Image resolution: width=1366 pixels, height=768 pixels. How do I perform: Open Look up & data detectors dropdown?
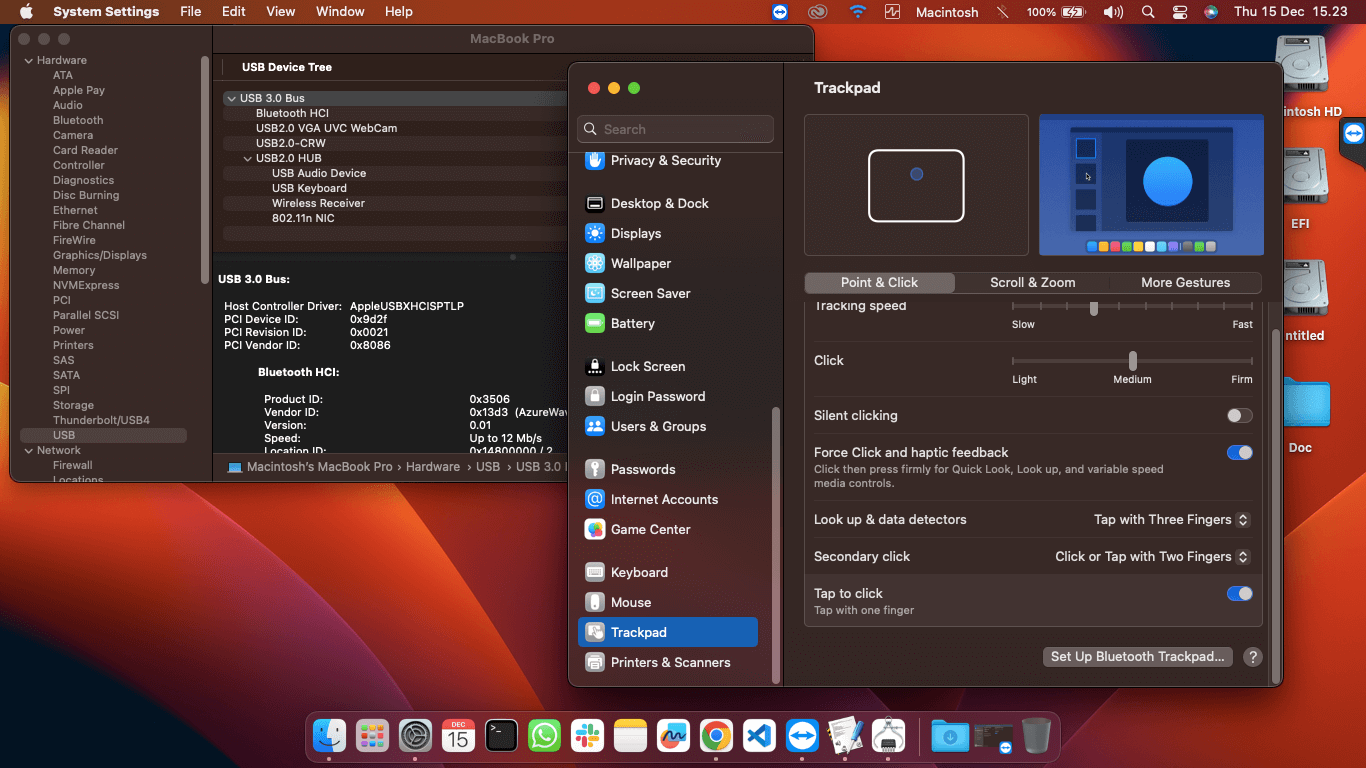[1171, 519]
